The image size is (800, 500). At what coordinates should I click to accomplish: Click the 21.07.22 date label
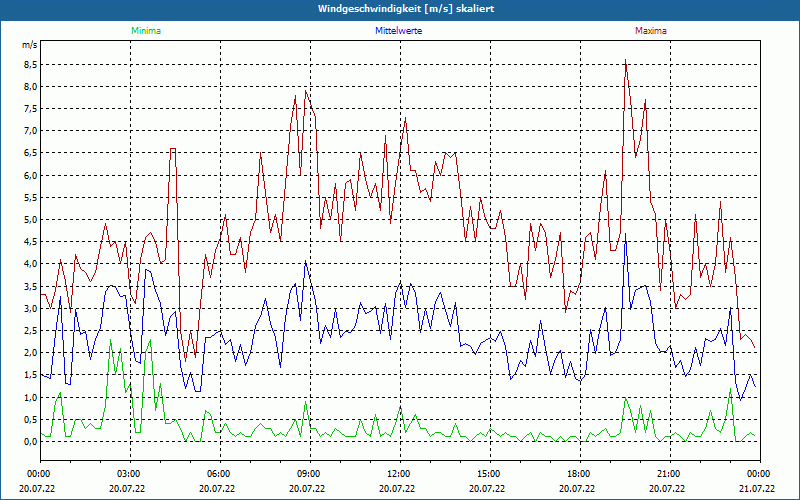click(757, 488)
